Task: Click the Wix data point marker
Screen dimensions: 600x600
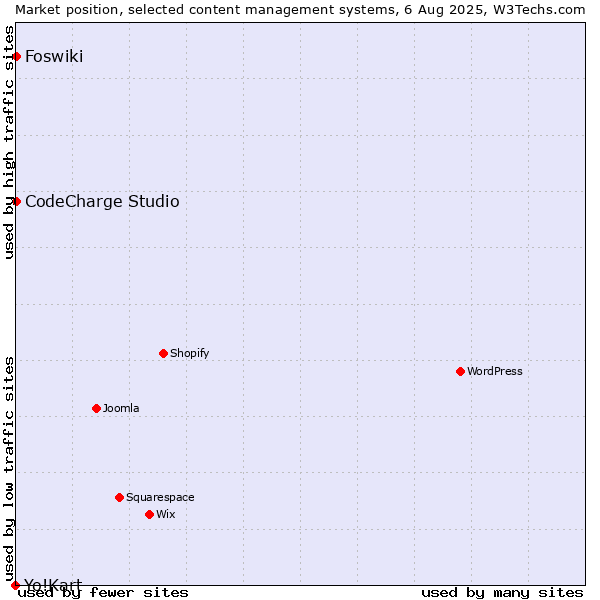Action: click(x=150, y=515)
